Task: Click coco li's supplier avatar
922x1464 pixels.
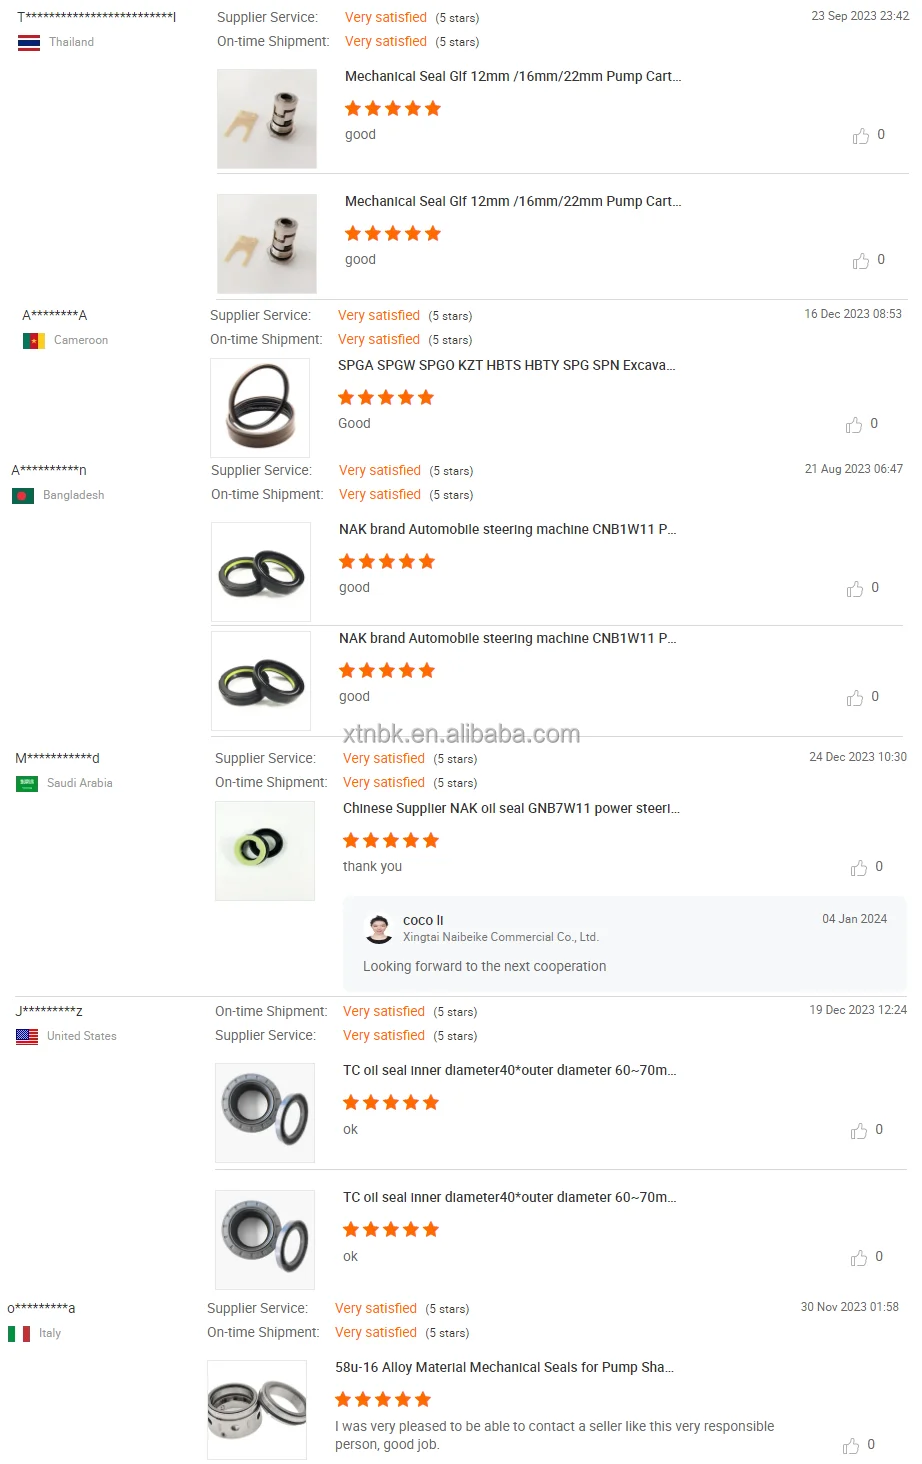Action: click(x=379, y=929)
